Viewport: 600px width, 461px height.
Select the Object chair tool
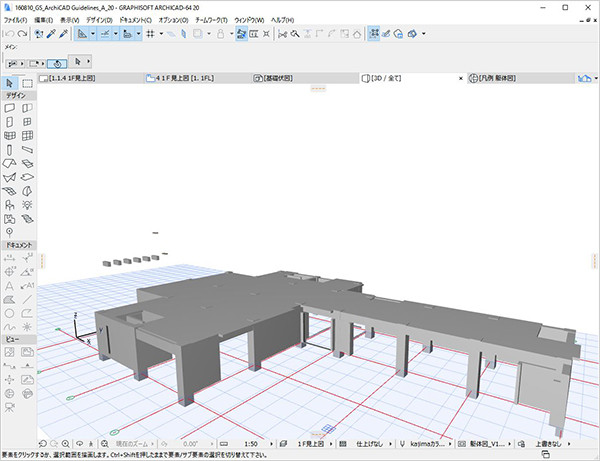10,205
